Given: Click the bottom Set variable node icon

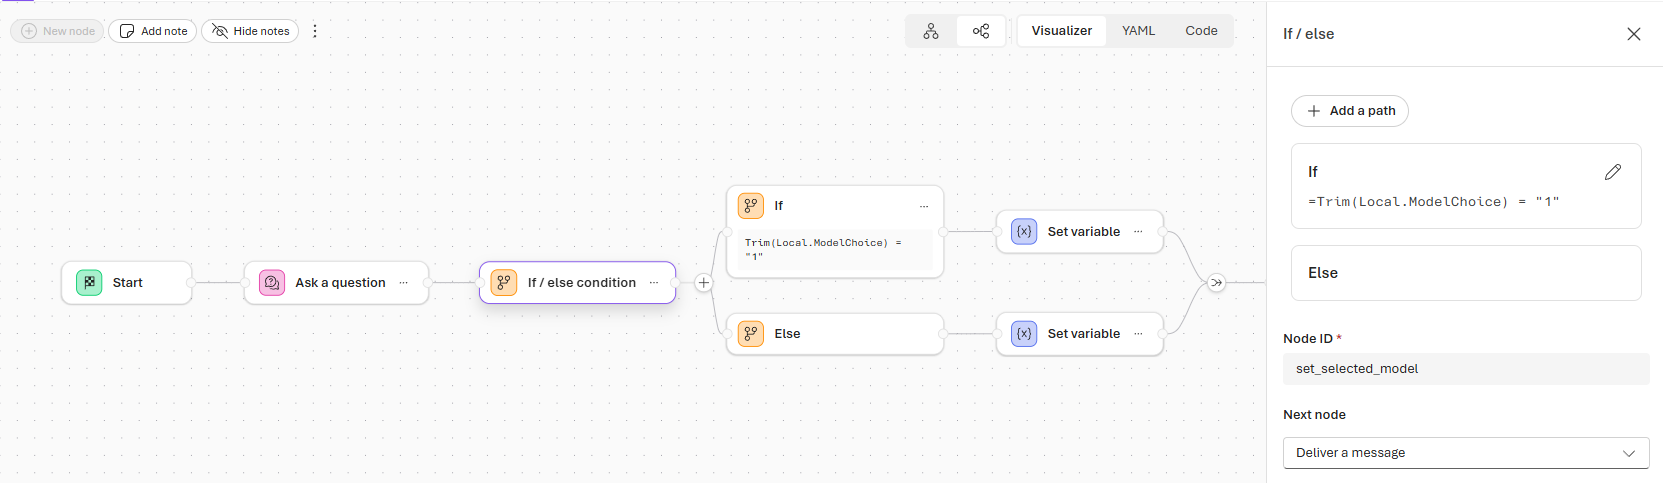Looking at the screenshot, I should [x=1024, y=334].
